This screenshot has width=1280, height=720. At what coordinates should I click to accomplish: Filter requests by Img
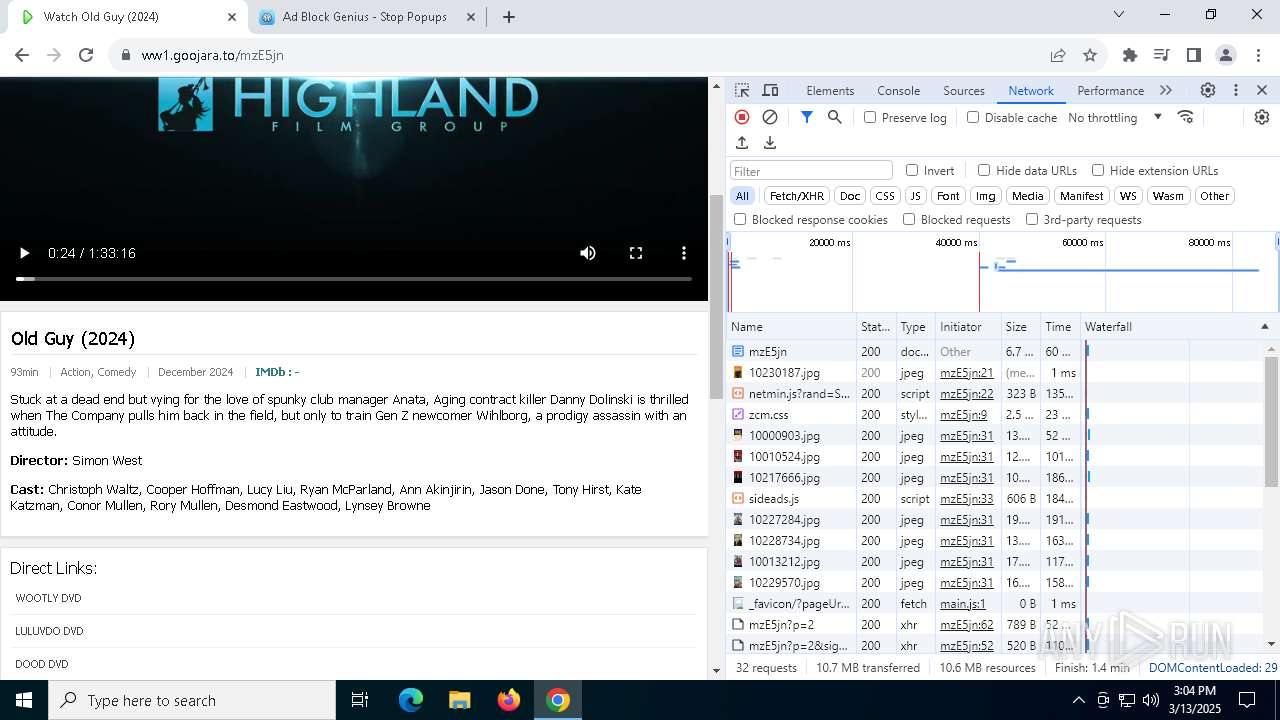coord(986,196)
